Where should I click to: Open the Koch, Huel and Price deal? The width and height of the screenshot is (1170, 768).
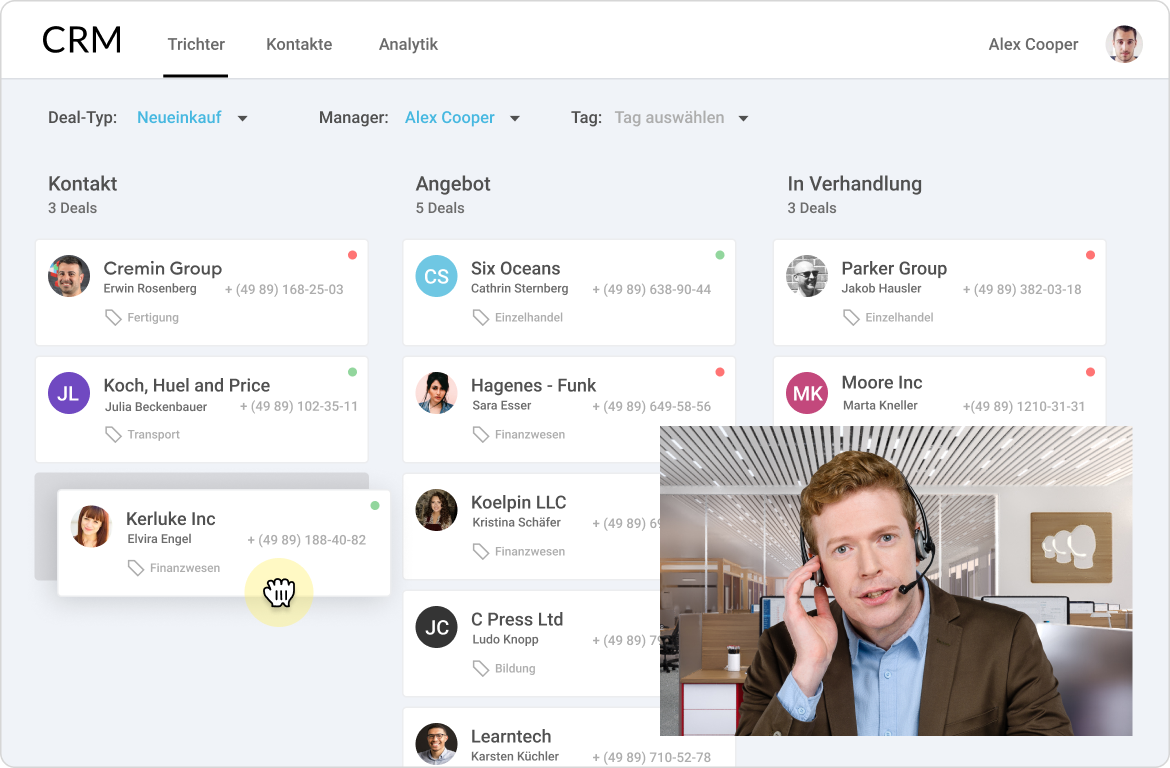[x=201, y=410]
